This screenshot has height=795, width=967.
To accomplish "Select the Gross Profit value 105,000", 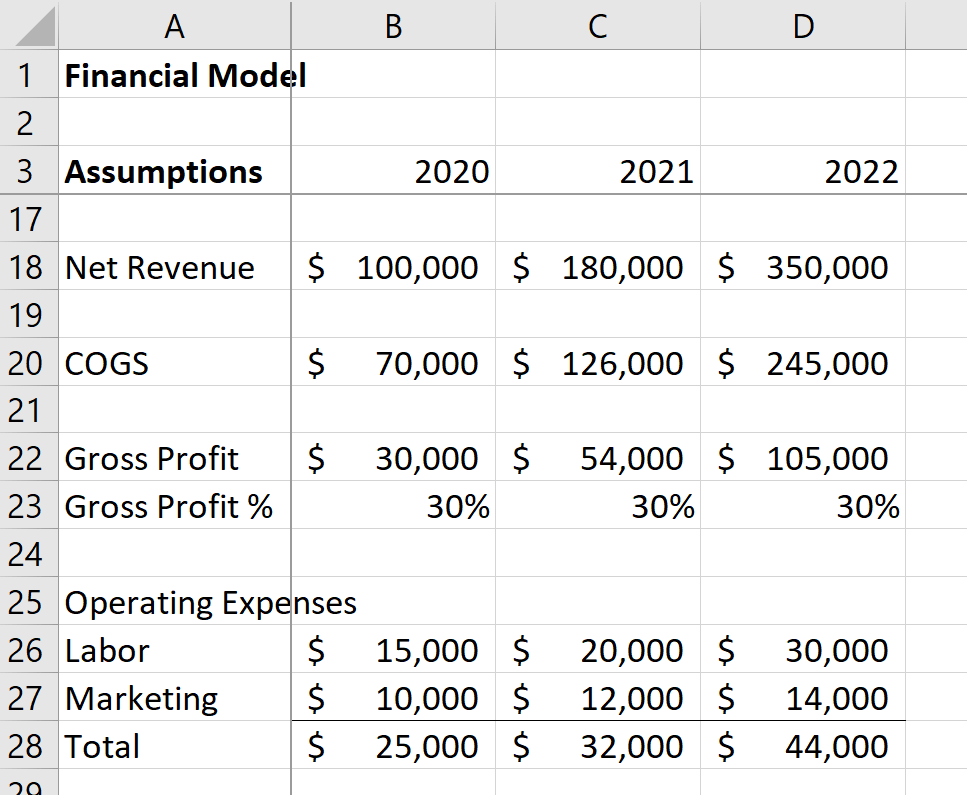I will click(x=802, y=458).
